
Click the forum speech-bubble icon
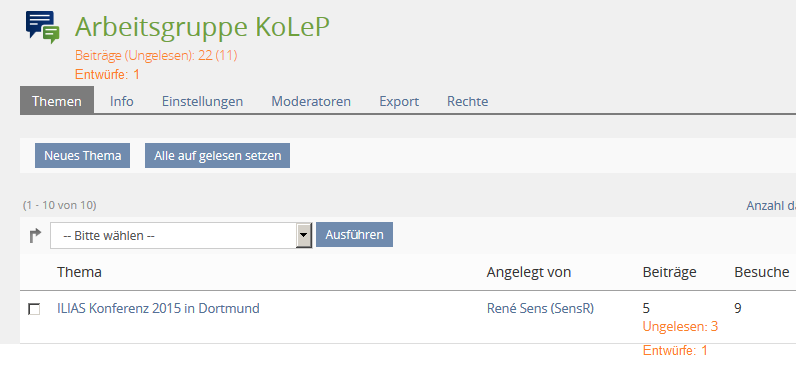click(x=43, y=27)
